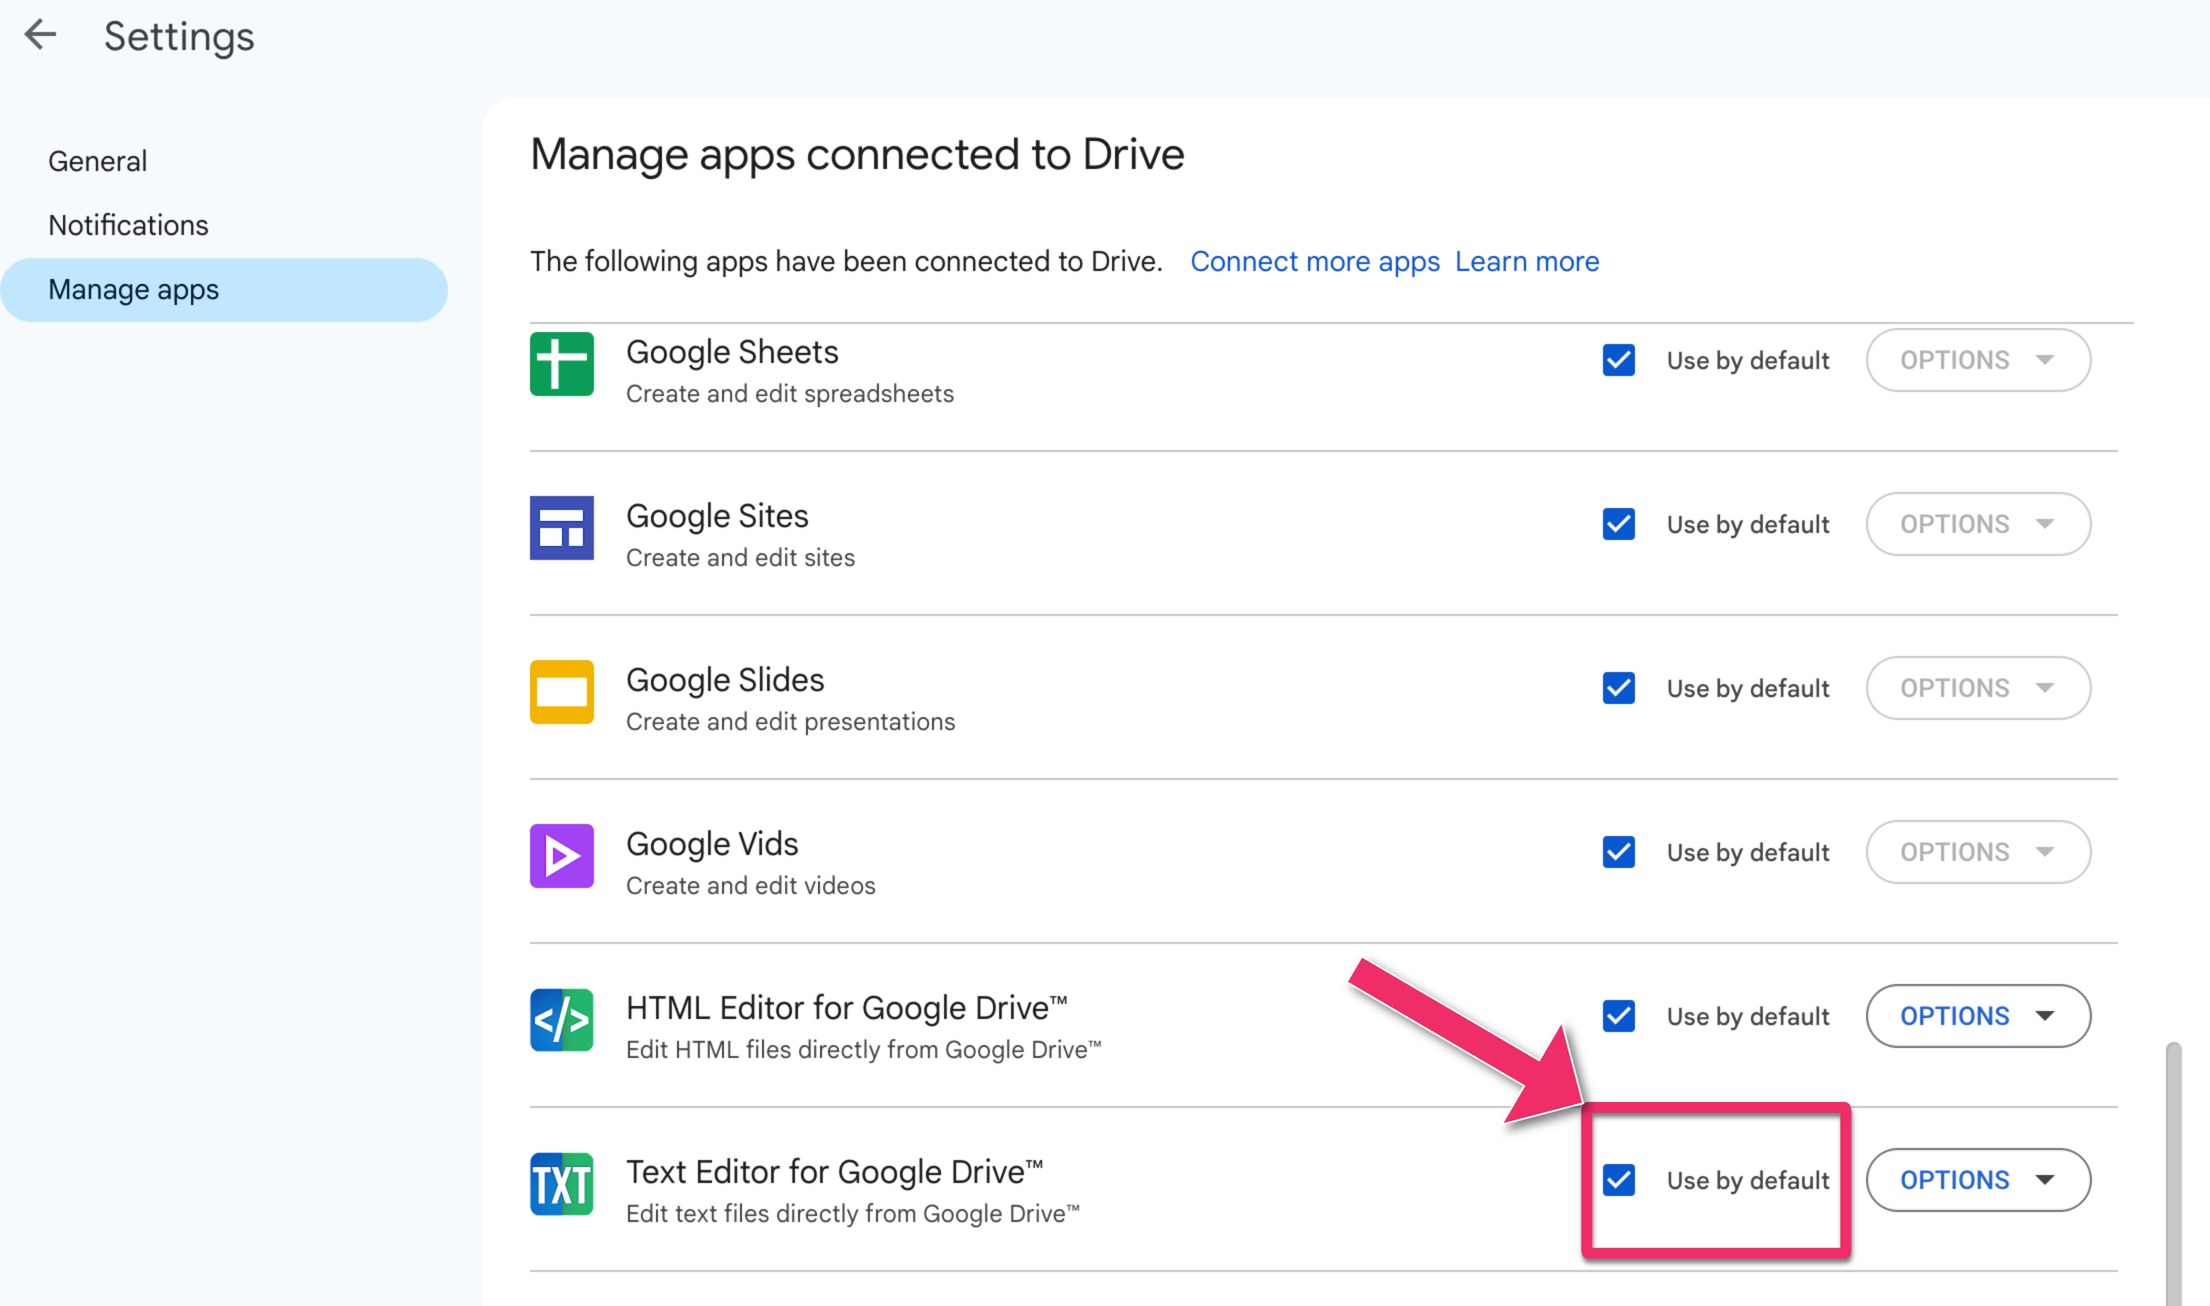
Task: Uncheck Use by default for Google Sheets
Action: point(1618,360)
